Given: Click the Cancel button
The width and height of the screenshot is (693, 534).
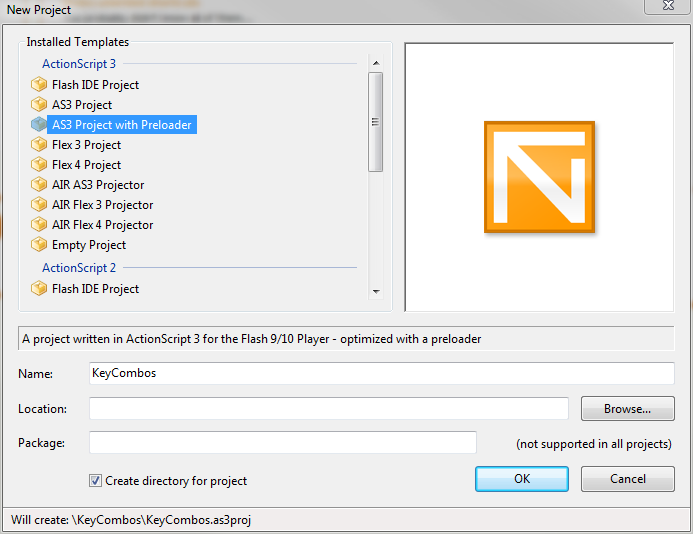Looking at the screenshot, I should [x=628, y=479].
